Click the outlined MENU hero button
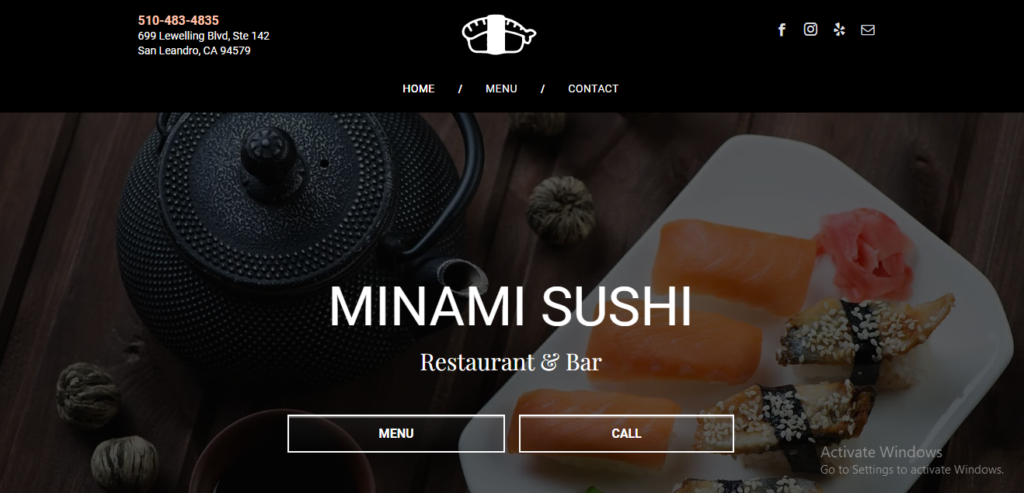The image size is (1024, 493). click(396, 434)
